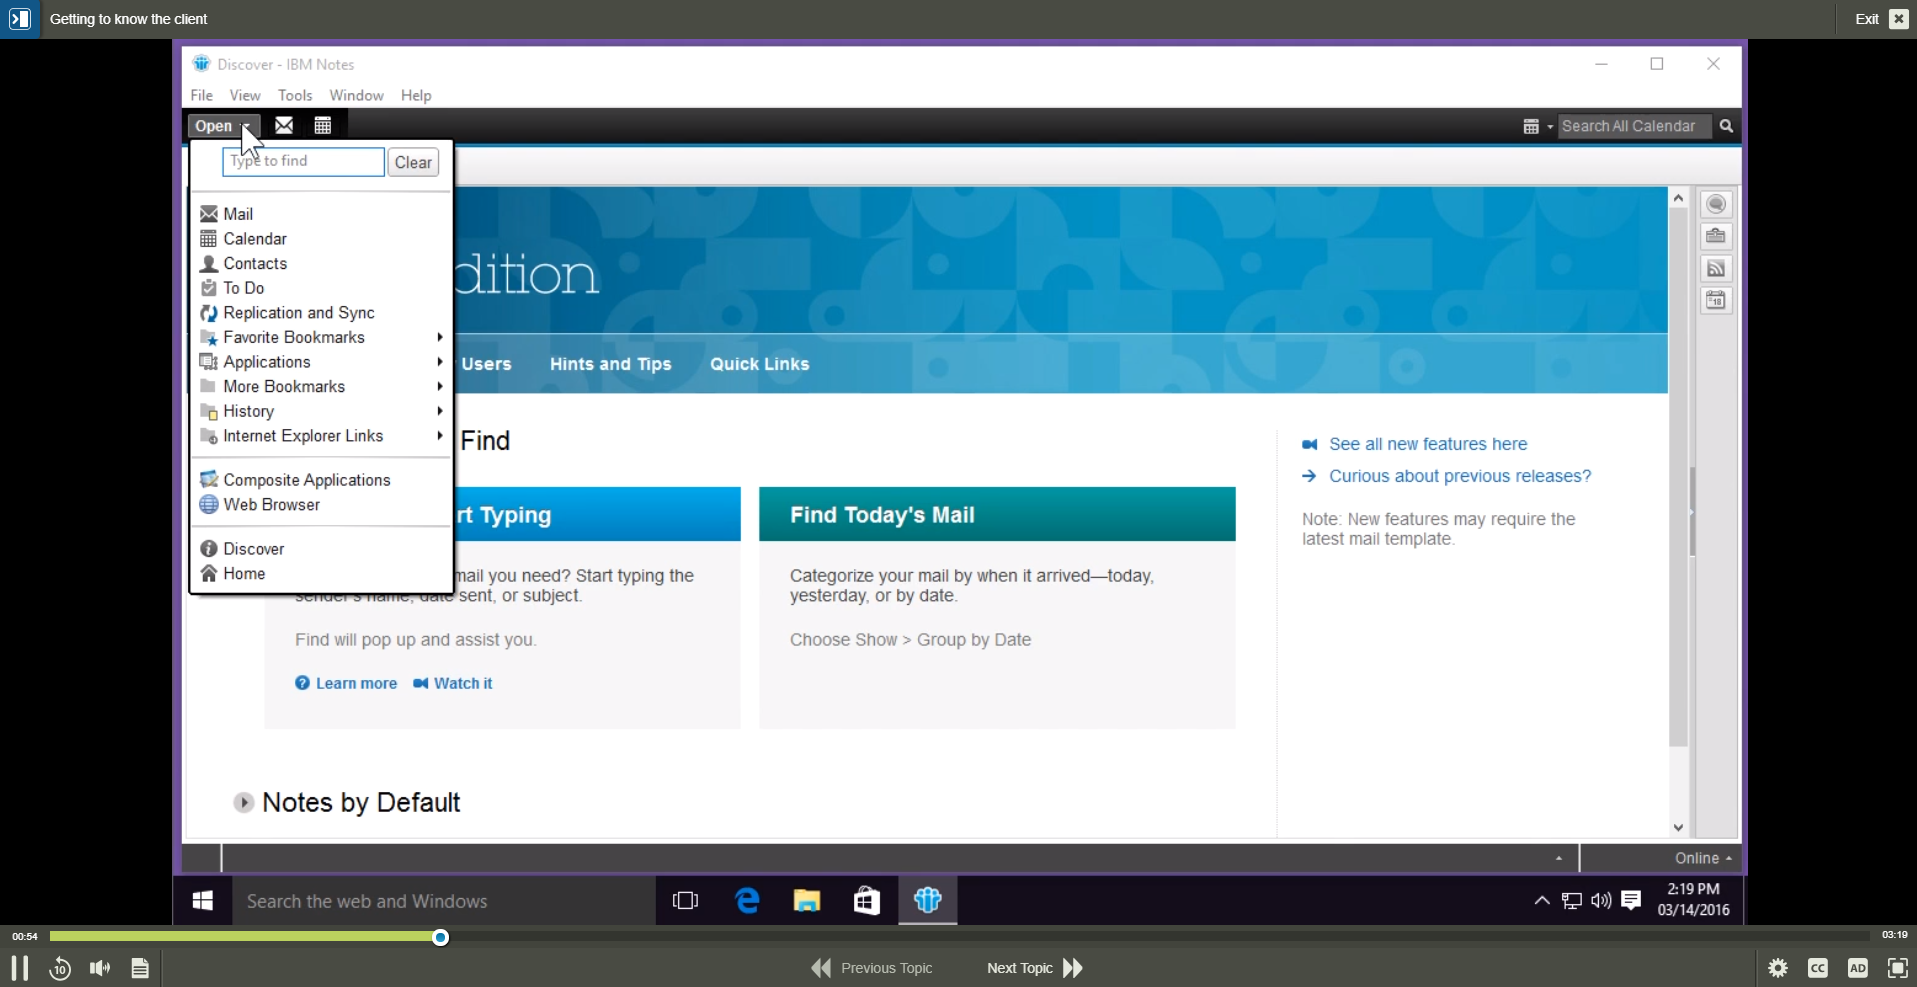
Task: Open the Discover page entry
Action: click(254, 548)
